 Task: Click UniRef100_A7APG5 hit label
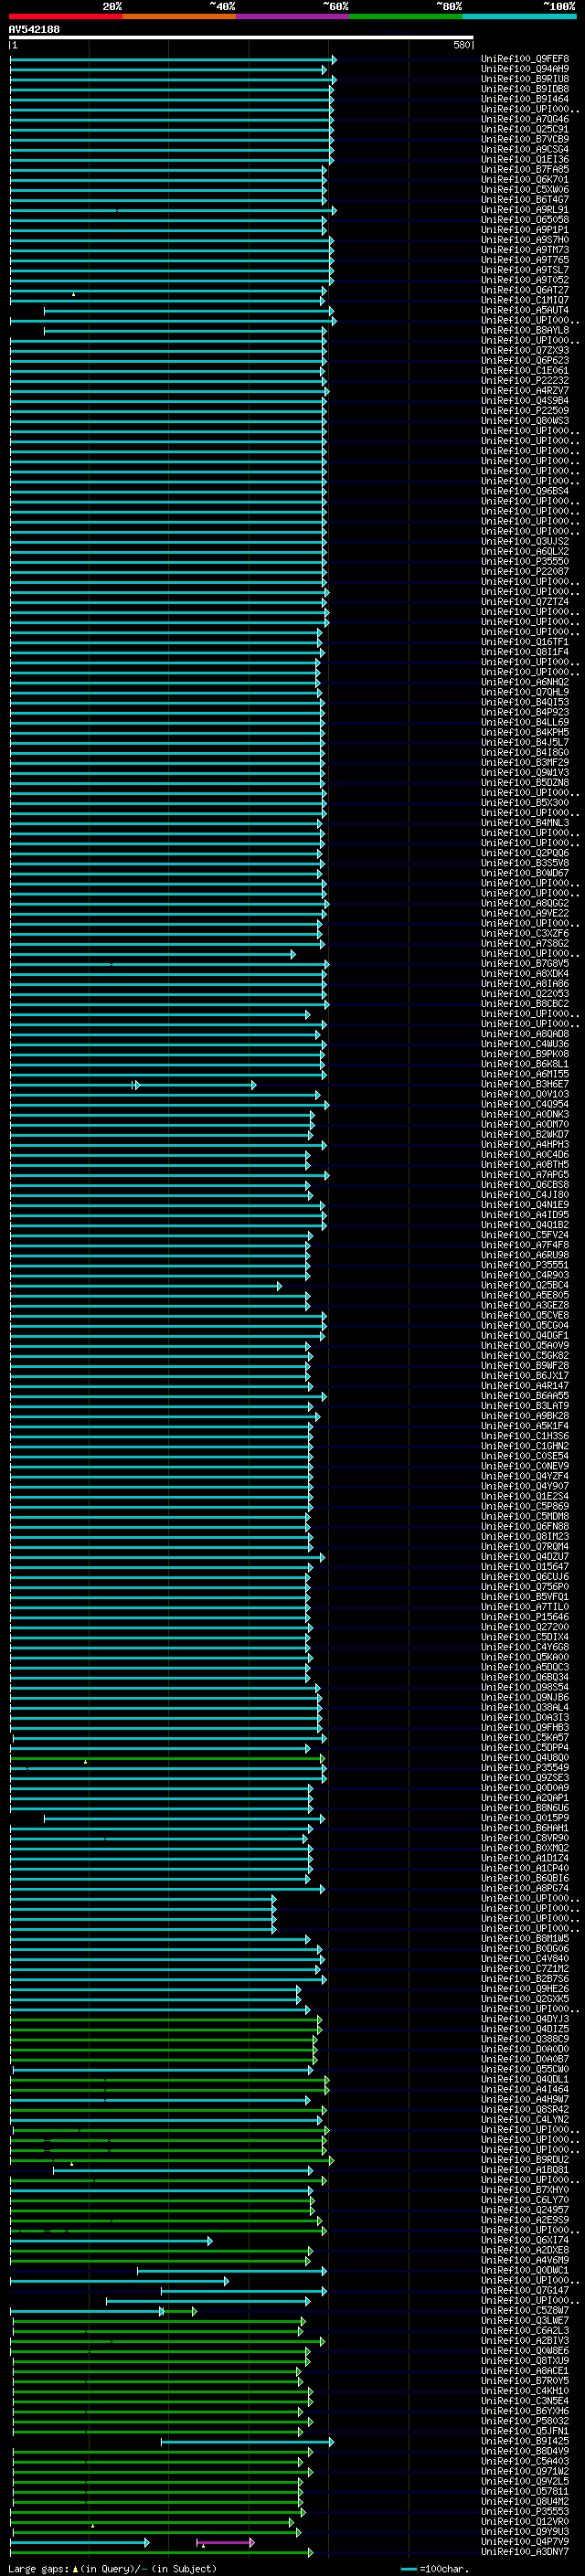point(525,1174)
